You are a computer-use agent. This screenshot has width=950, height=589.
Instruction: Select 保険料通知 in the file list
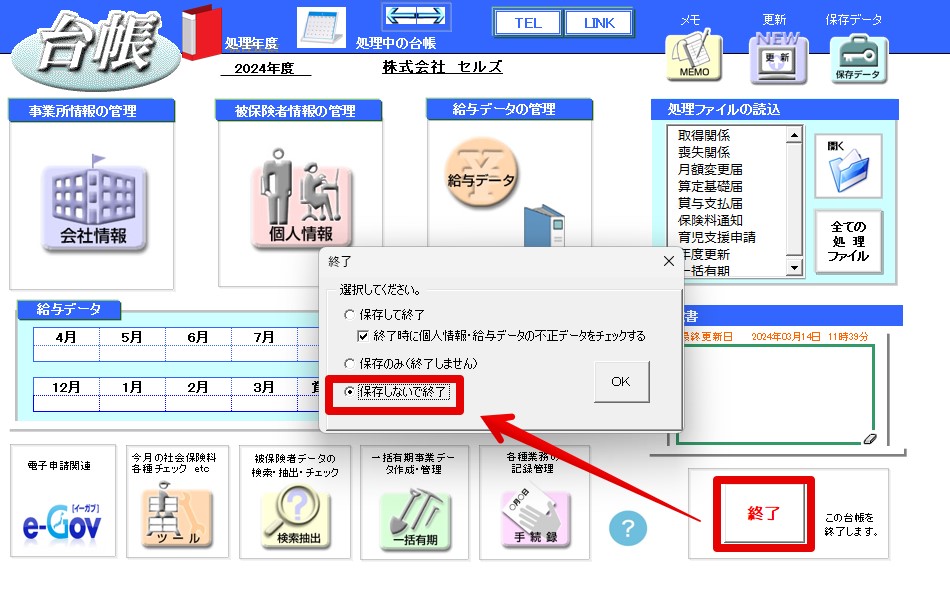[x=710, y=220]
